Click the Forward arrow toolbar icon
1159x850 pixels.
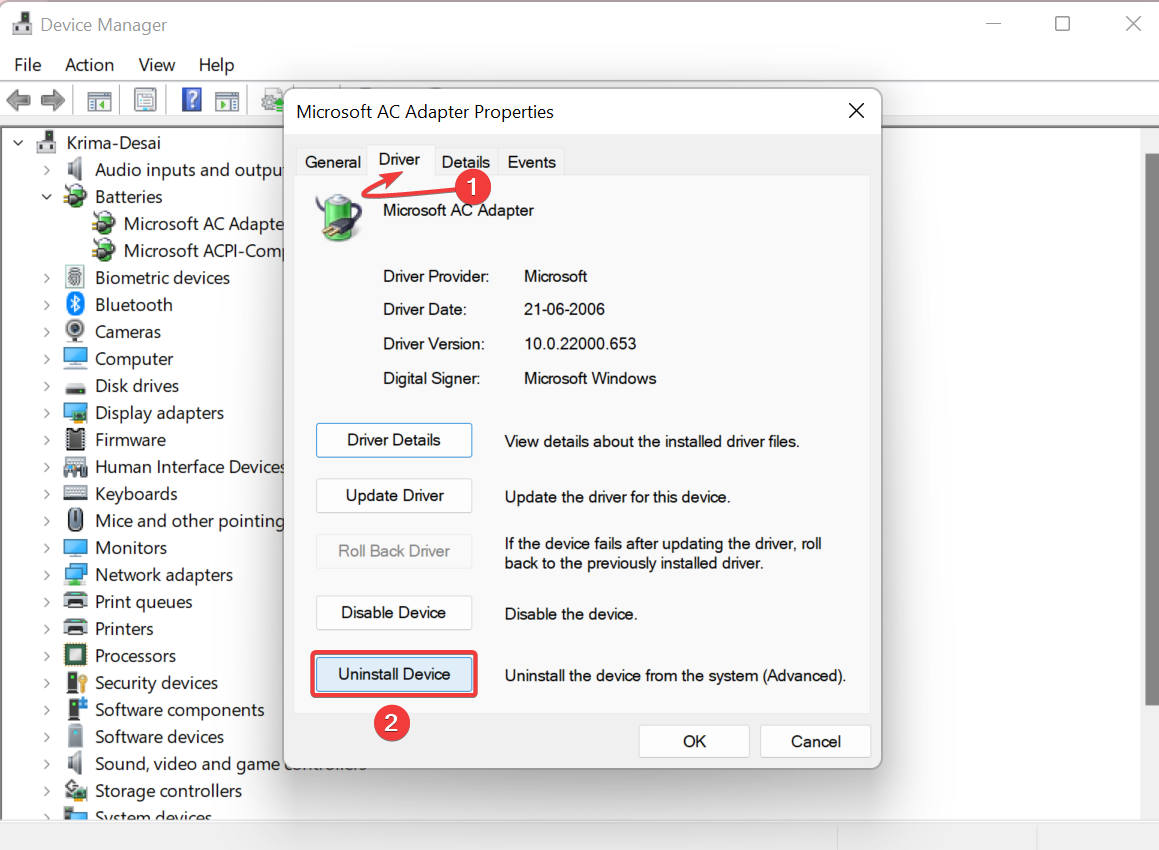point(52,100)
